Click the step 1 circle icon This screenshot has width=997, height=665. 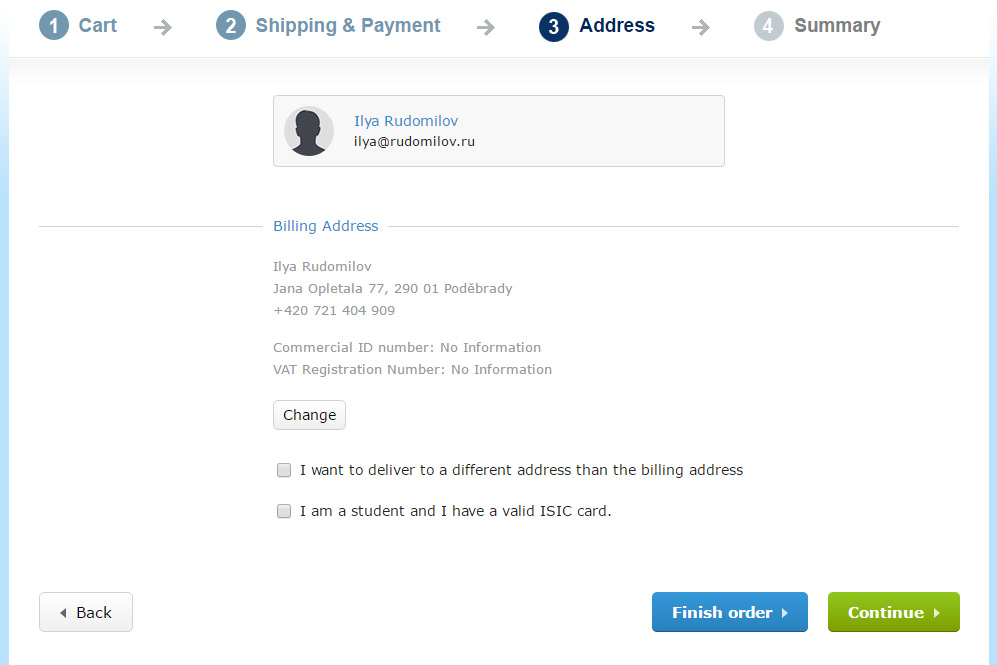[x=54, y=25]
